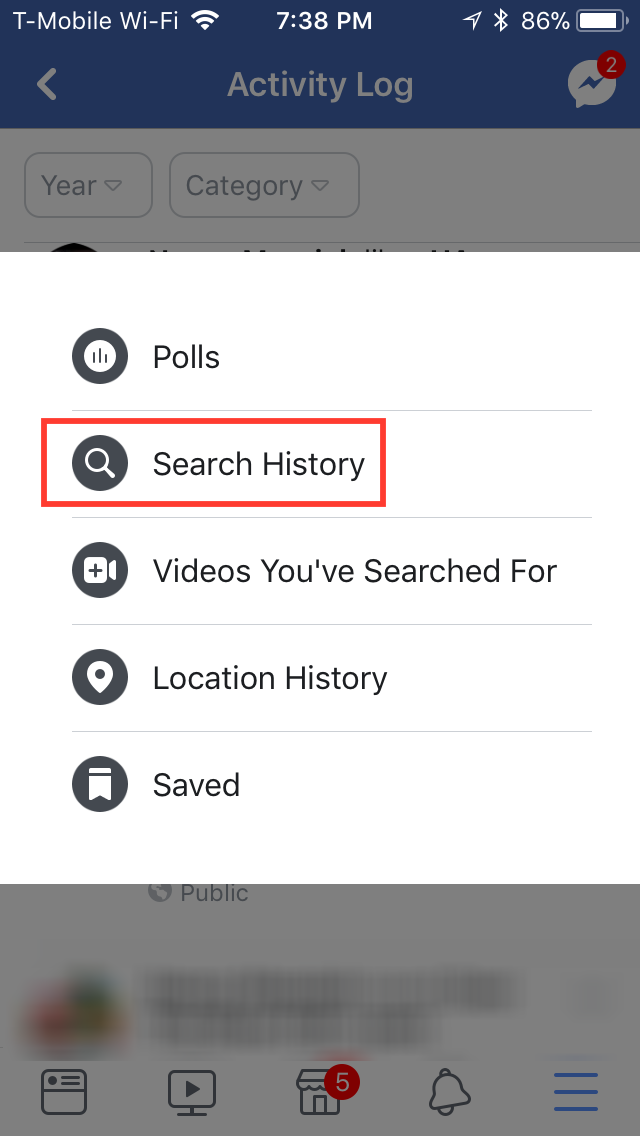
Task: Choose the Location History category
Action: (332, 678)
